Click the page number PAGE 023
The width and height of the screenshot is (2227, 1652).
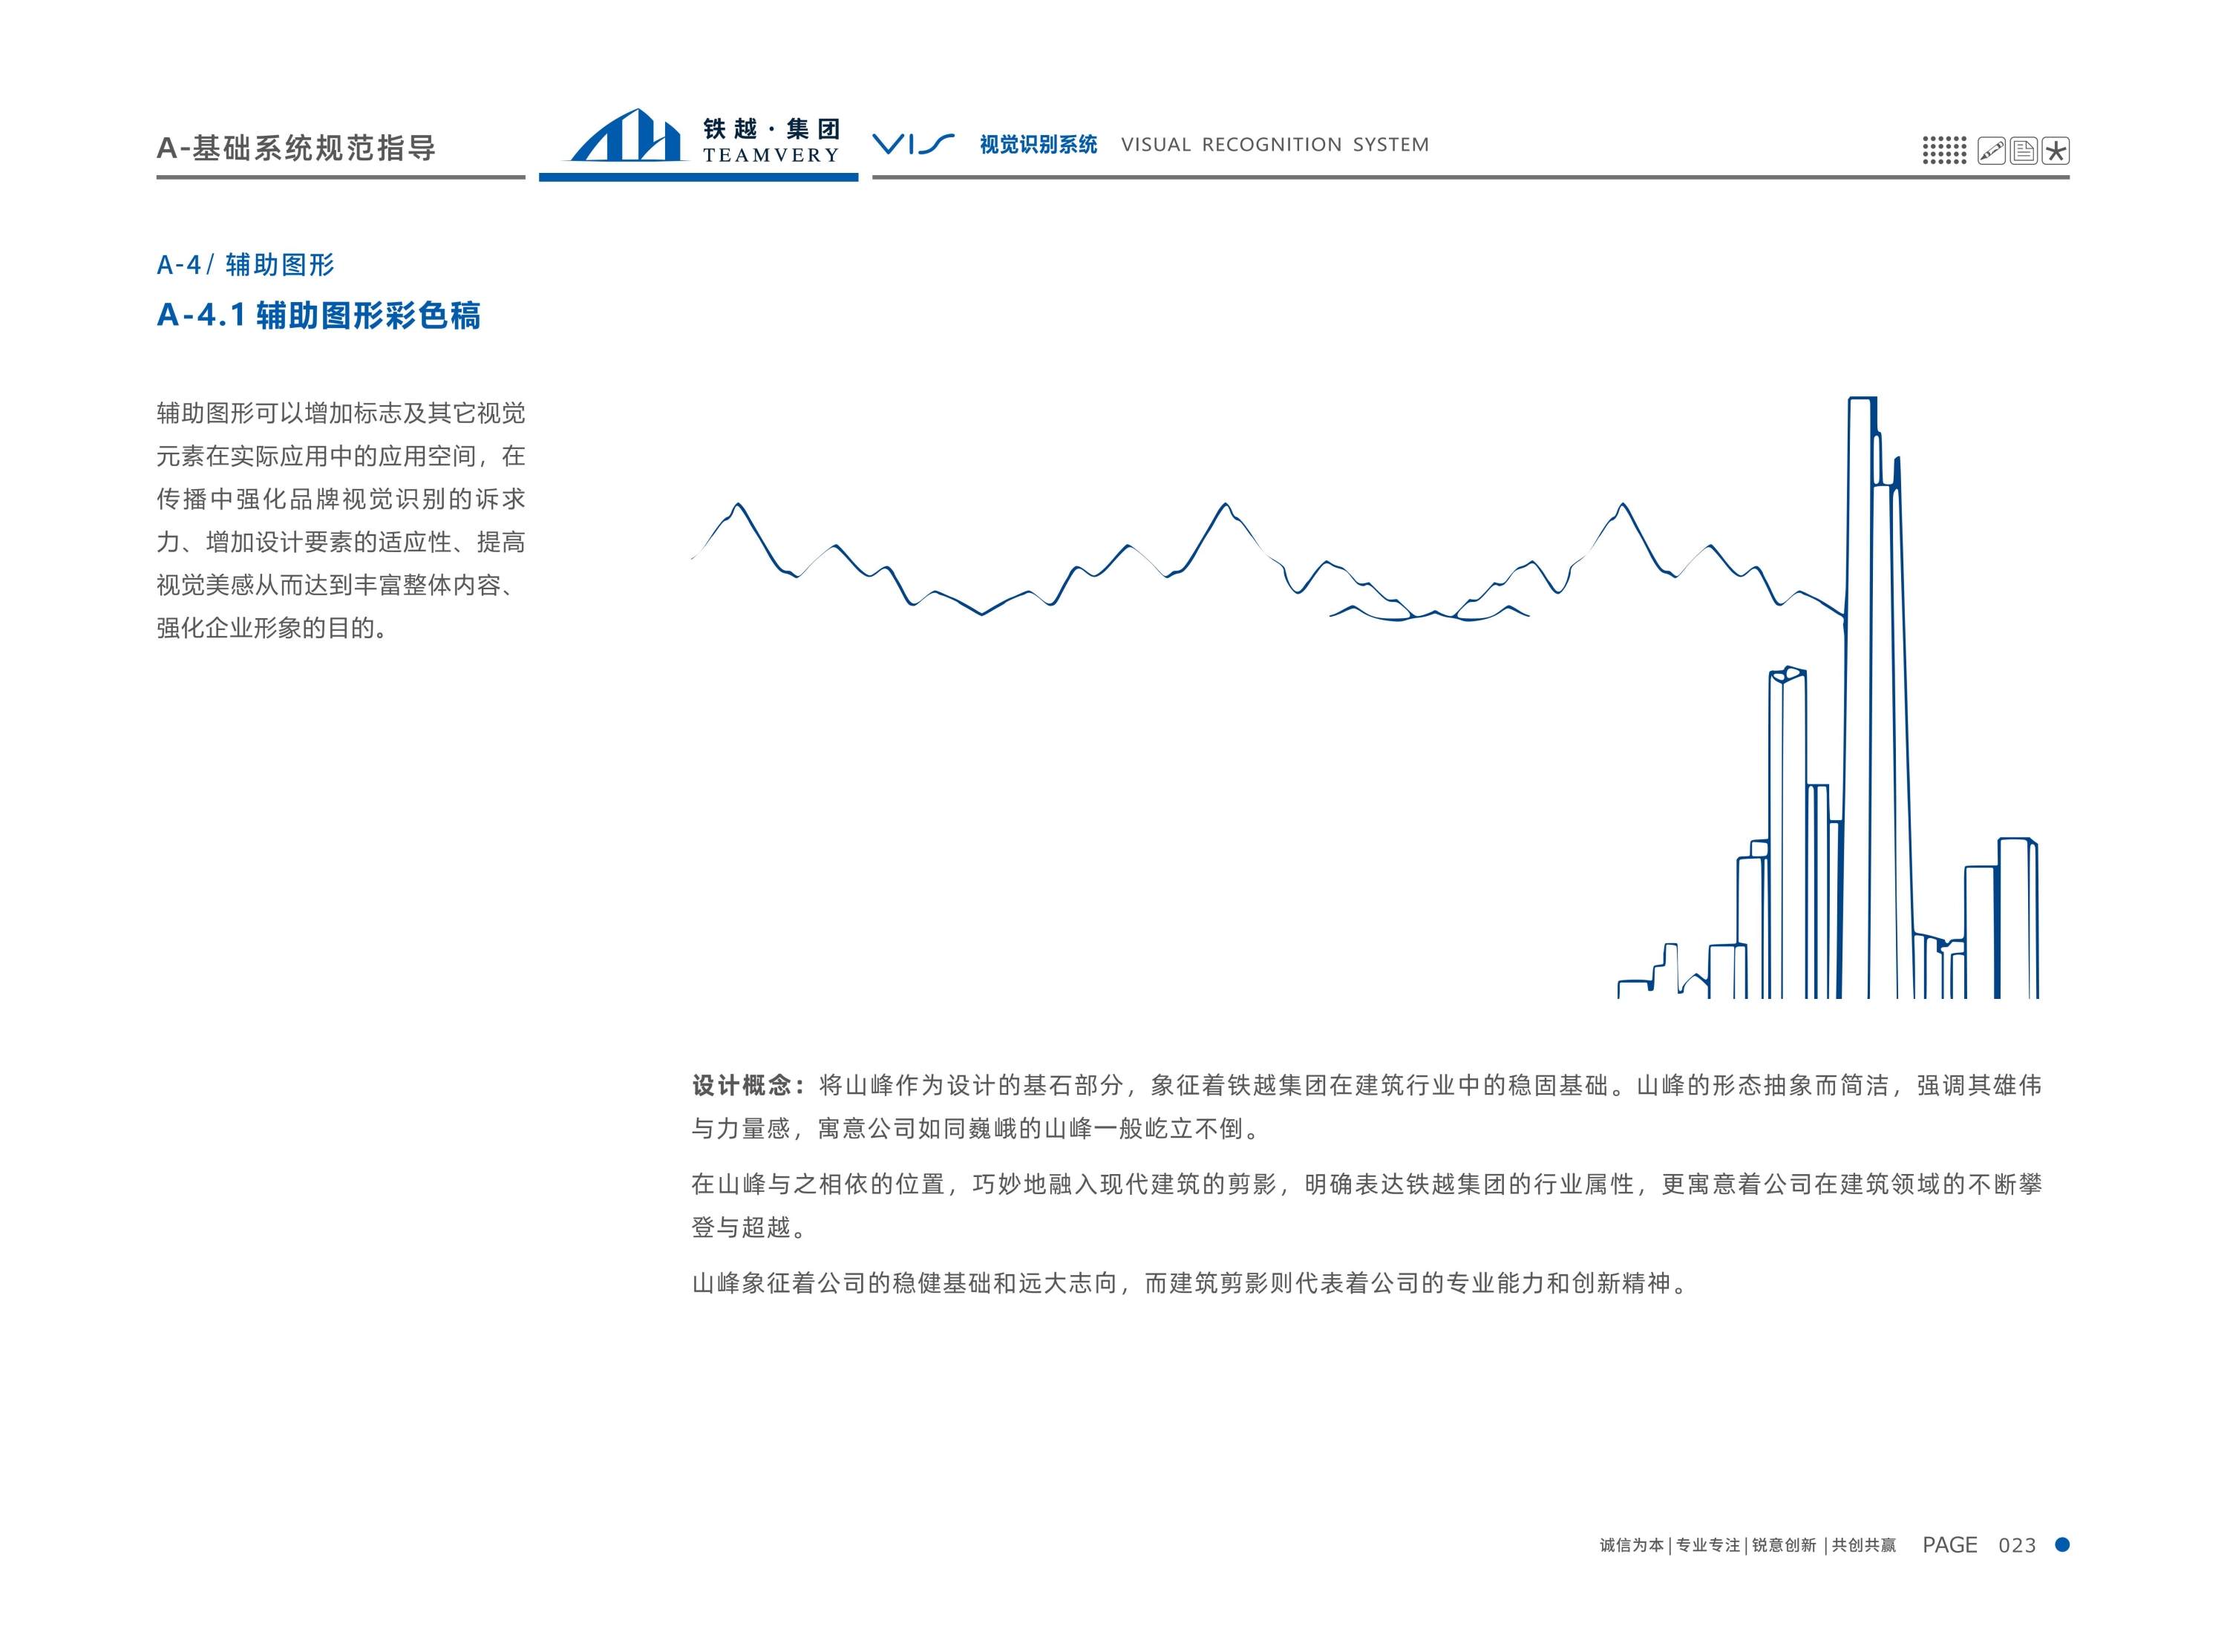click(x=1979, y=1545)
